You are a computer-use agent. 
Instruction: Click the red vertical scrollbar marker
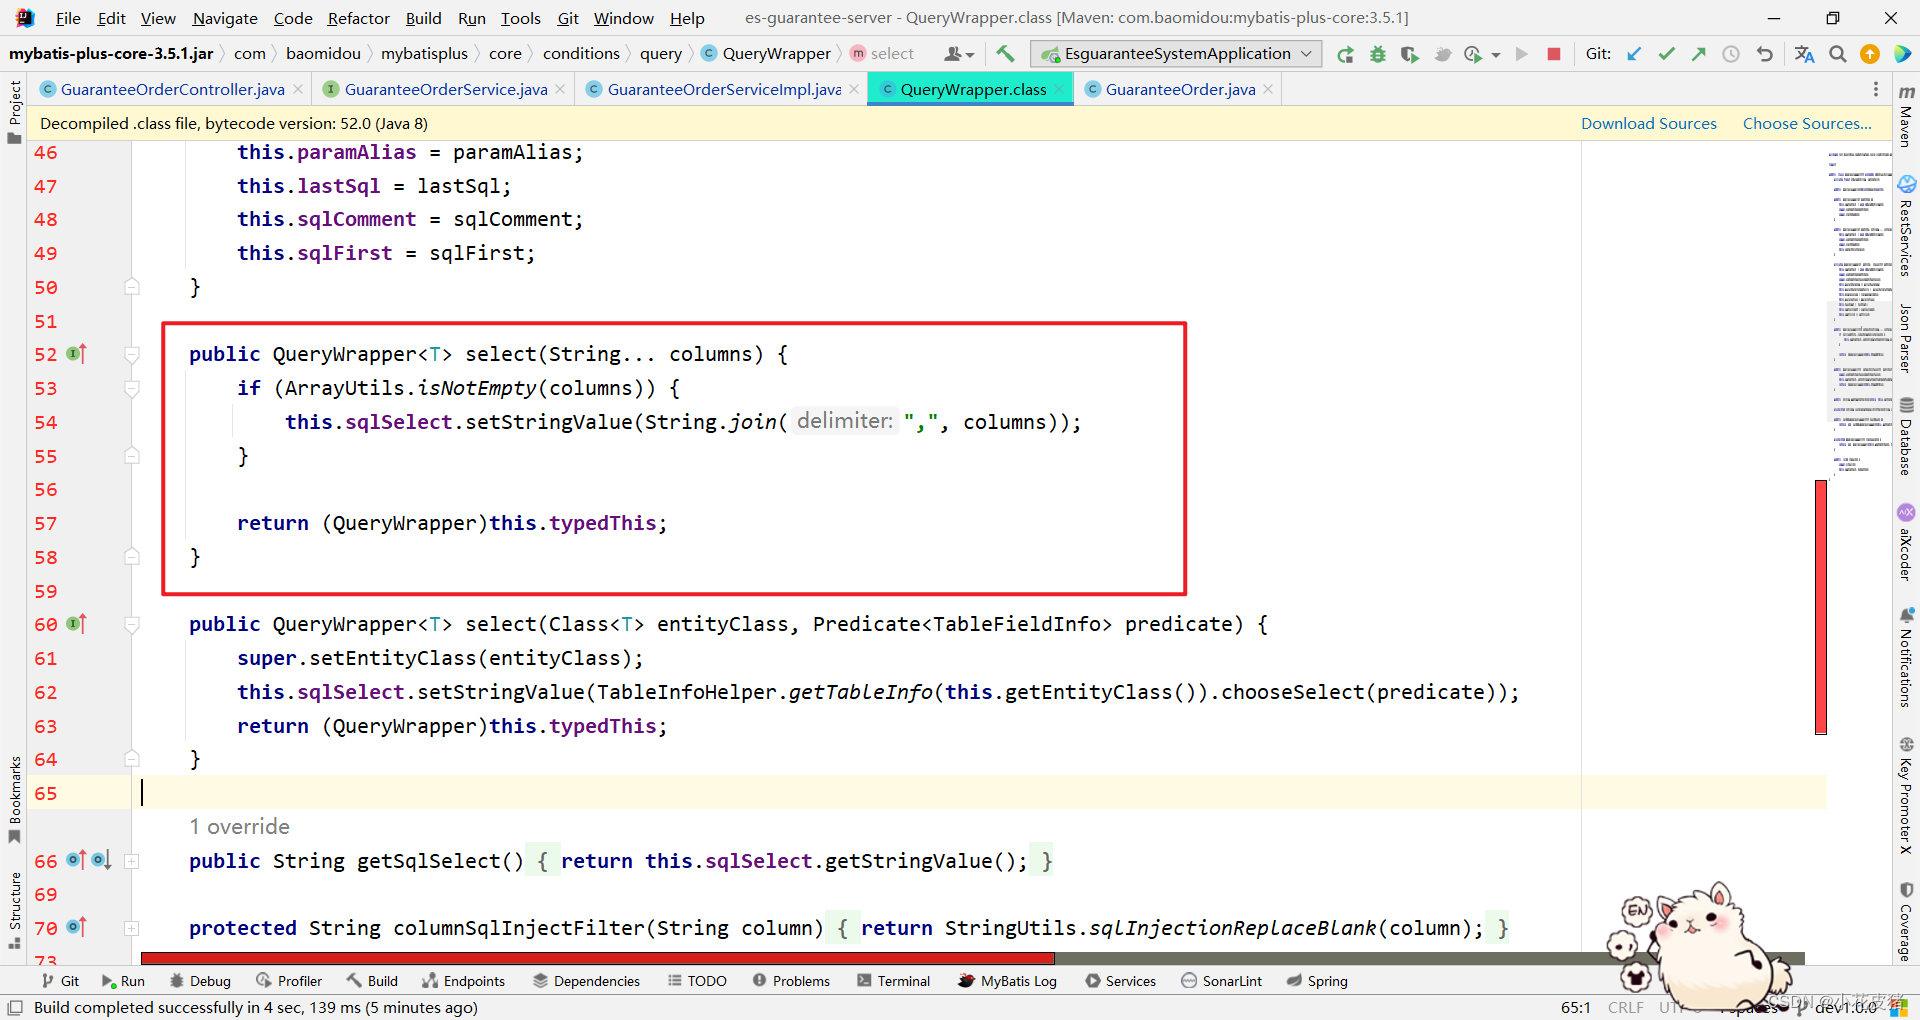point(1821,607)
